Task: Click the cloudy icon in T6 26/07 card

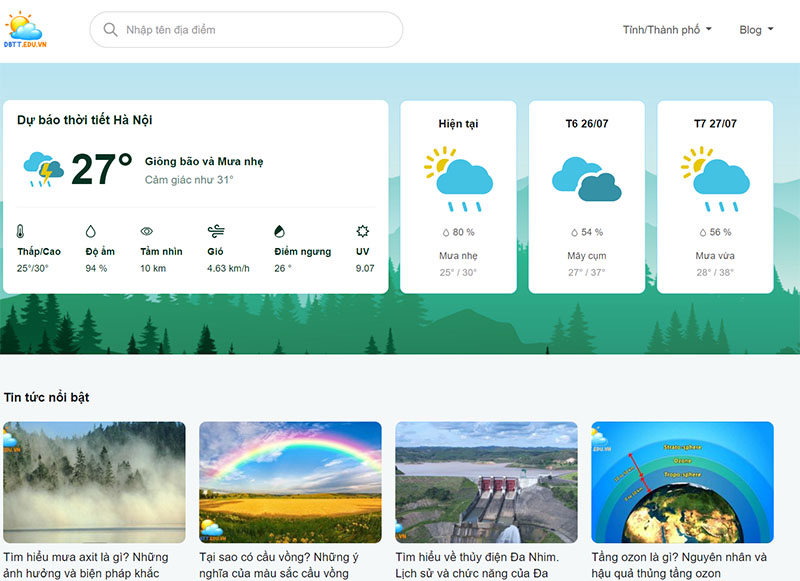Action: click(x=587, y=179)
